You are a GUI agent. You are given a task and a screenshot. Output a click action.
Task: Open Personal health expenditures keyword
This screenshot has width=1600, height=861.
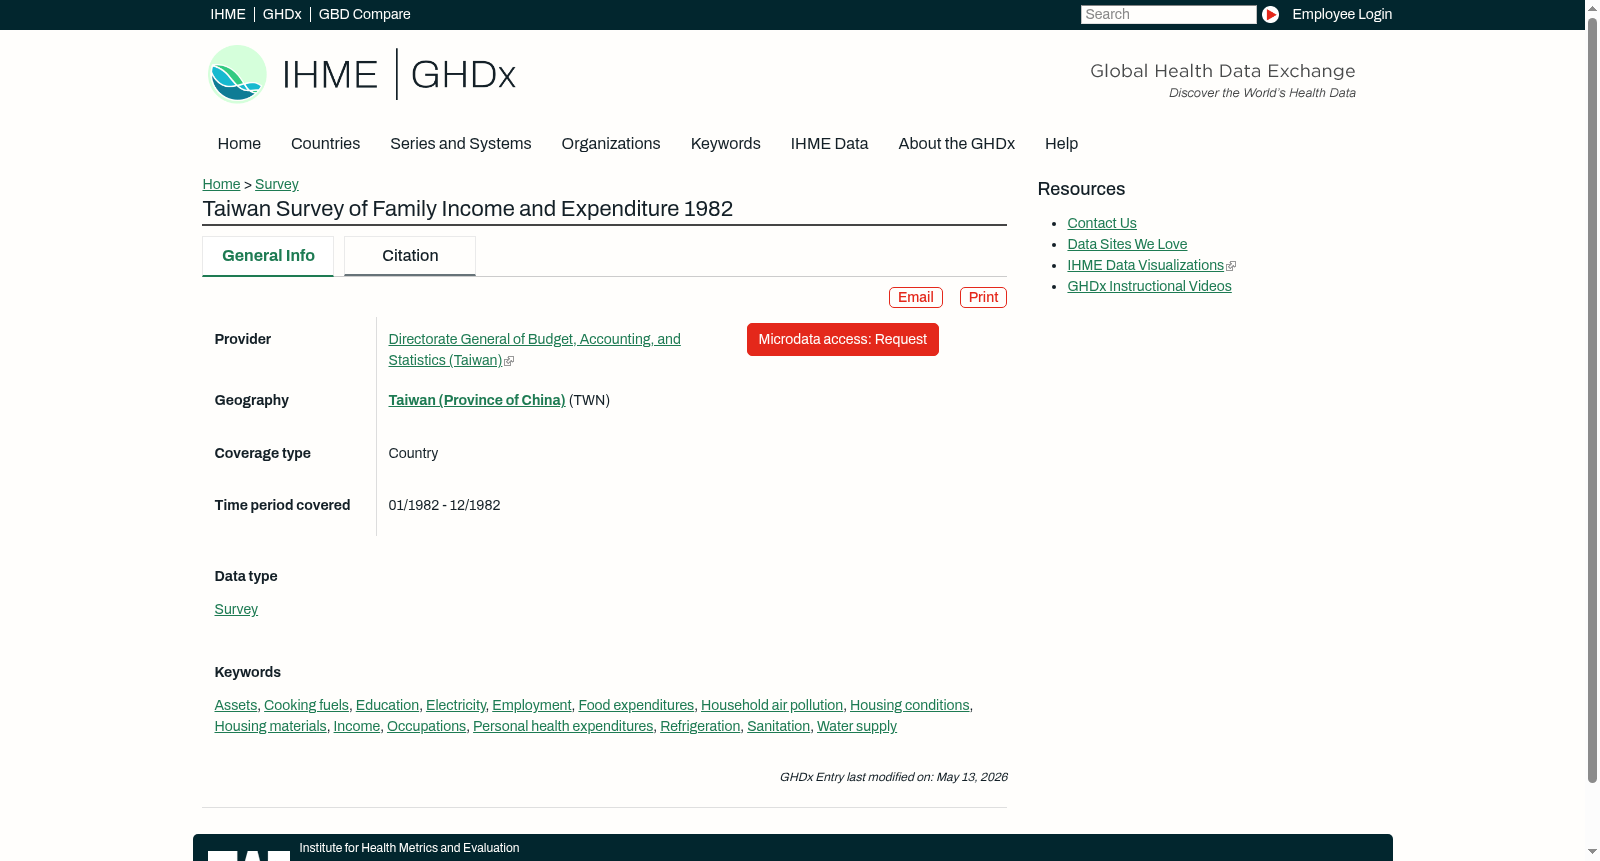tap(563, 726)
